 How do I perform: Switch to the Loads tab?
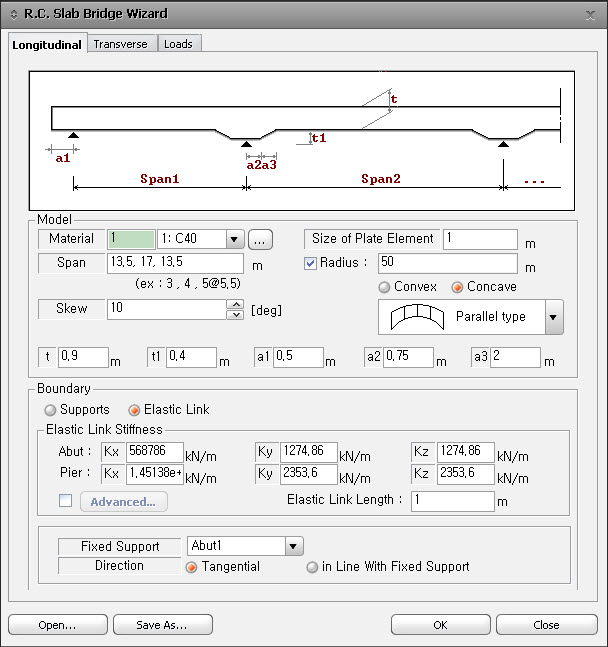tap(178, 44)
